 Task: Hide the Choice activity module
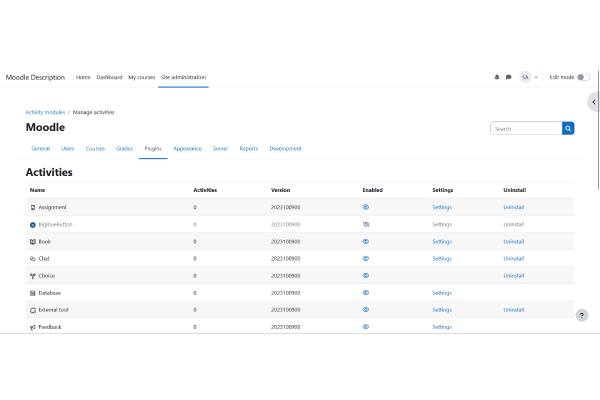point(366,275)
